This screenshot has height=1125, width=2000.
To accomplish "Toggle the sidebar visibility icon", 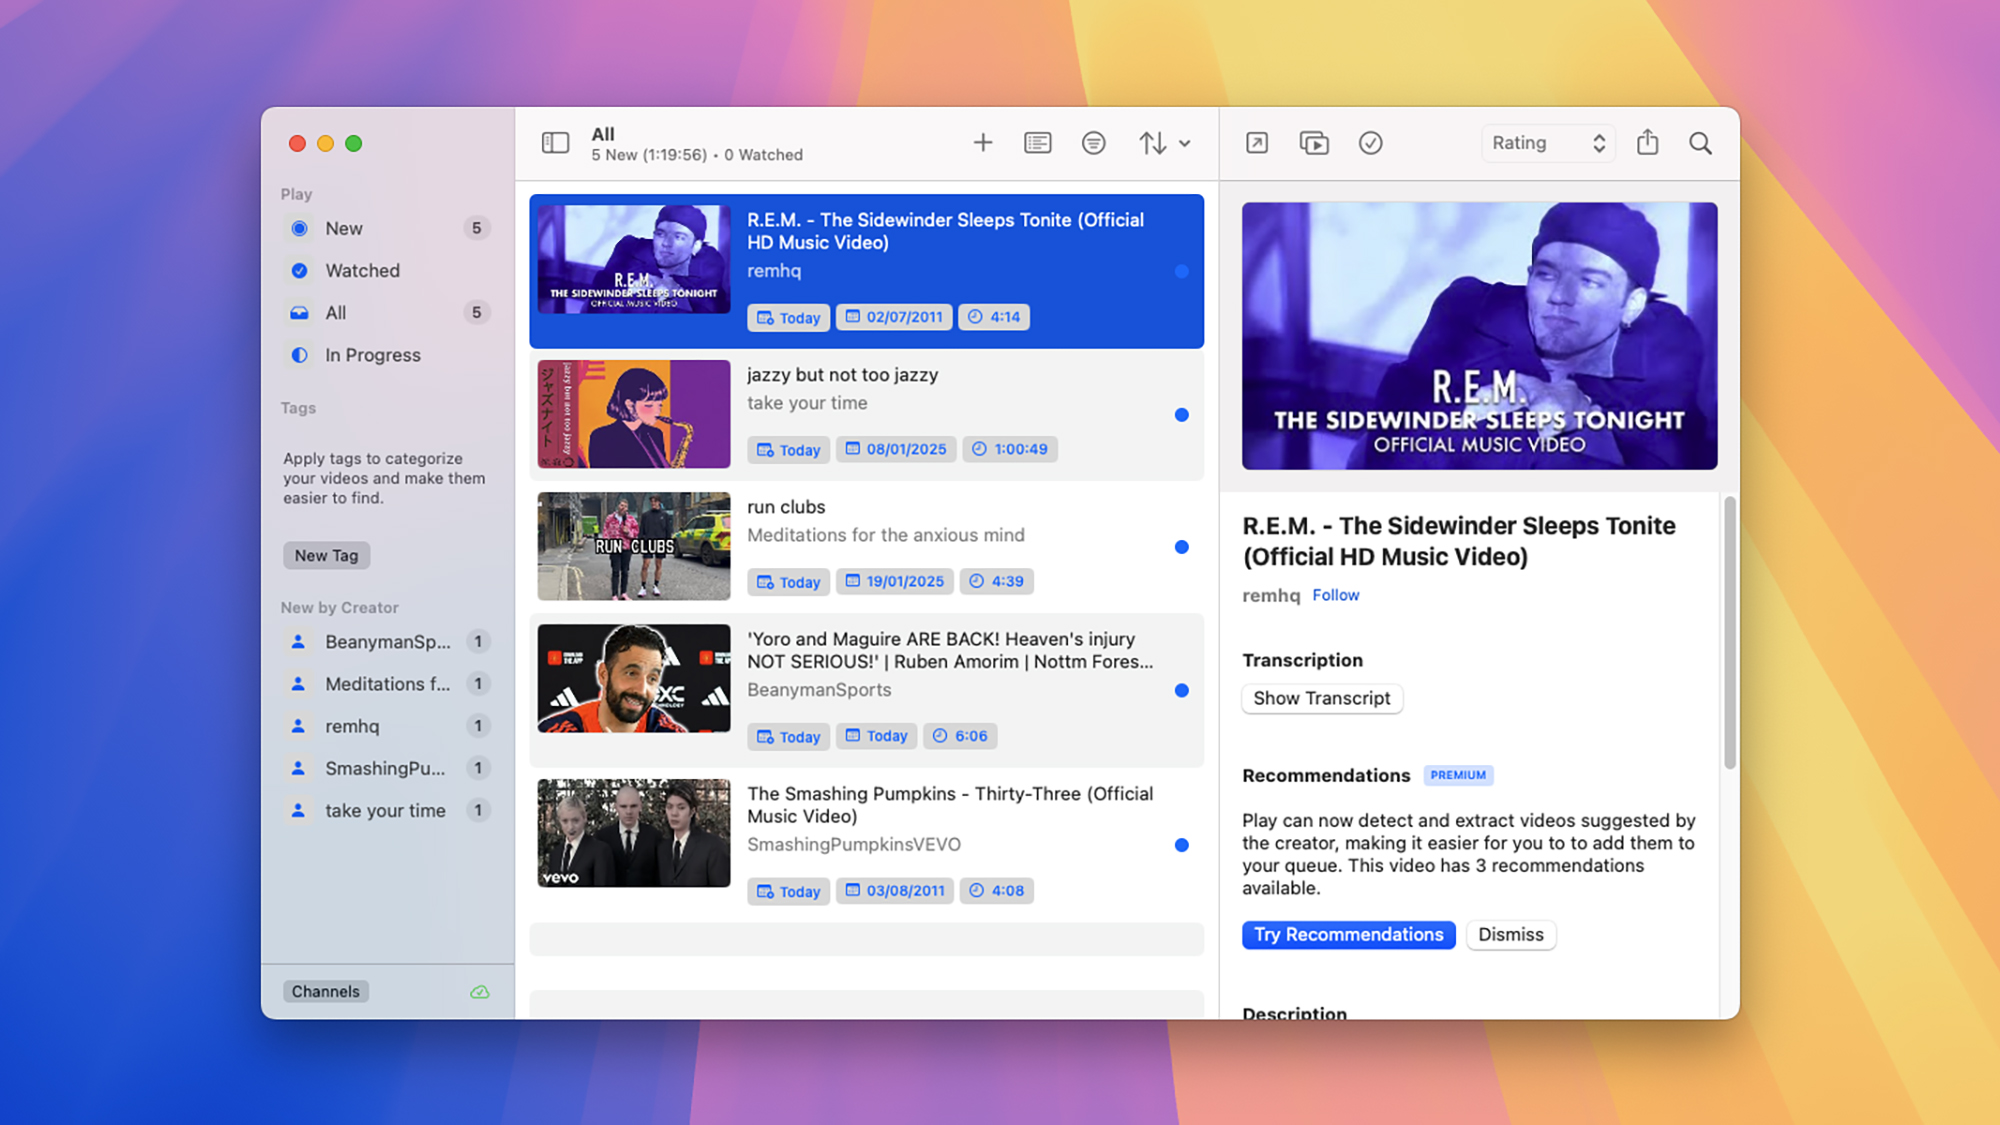I will pyautogui.click(x=555, y=143).
